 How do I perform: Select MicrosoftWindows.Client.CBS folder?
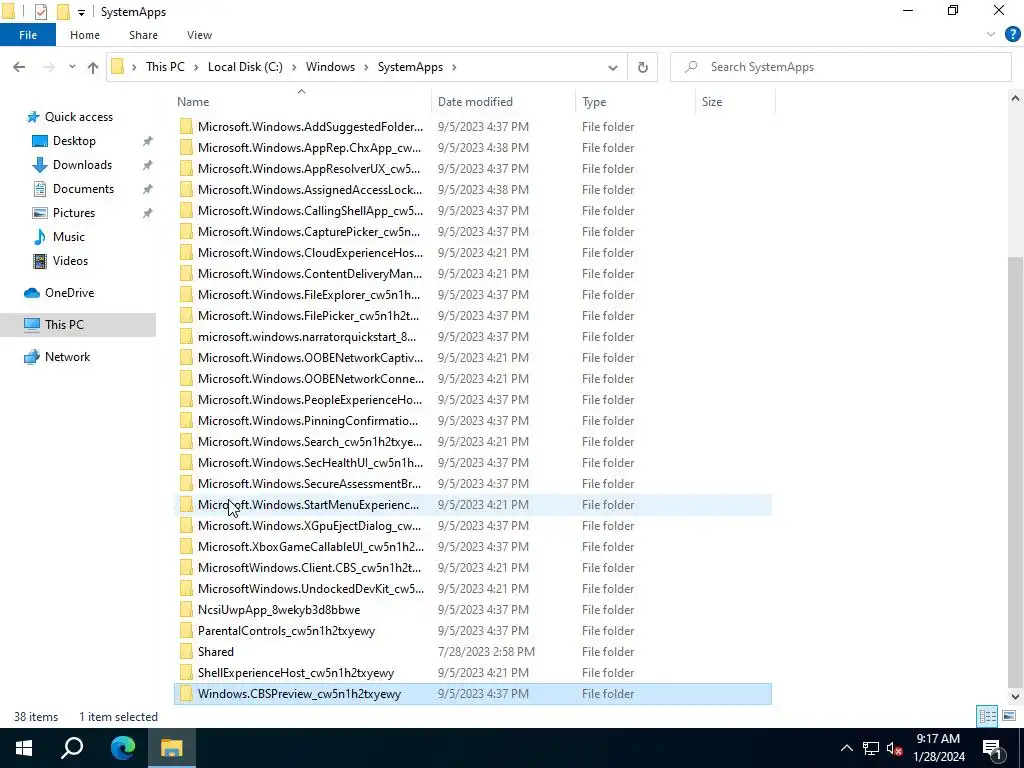pyautogui.click(x=310, y=568)
